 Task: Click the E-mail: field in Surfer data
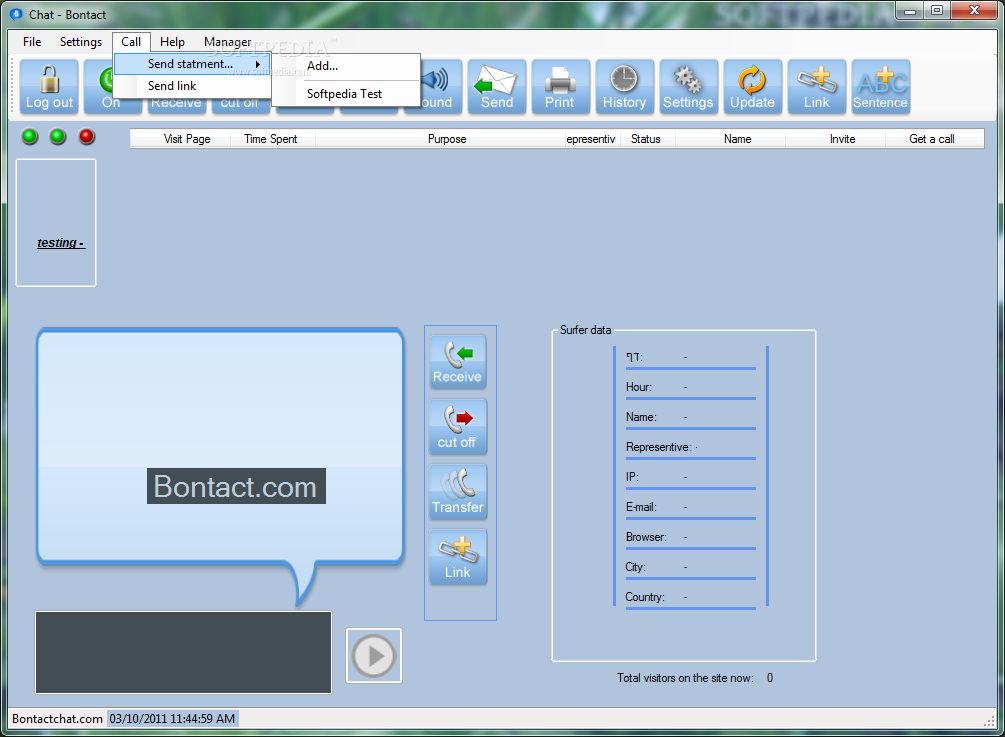tap(691, 507)
